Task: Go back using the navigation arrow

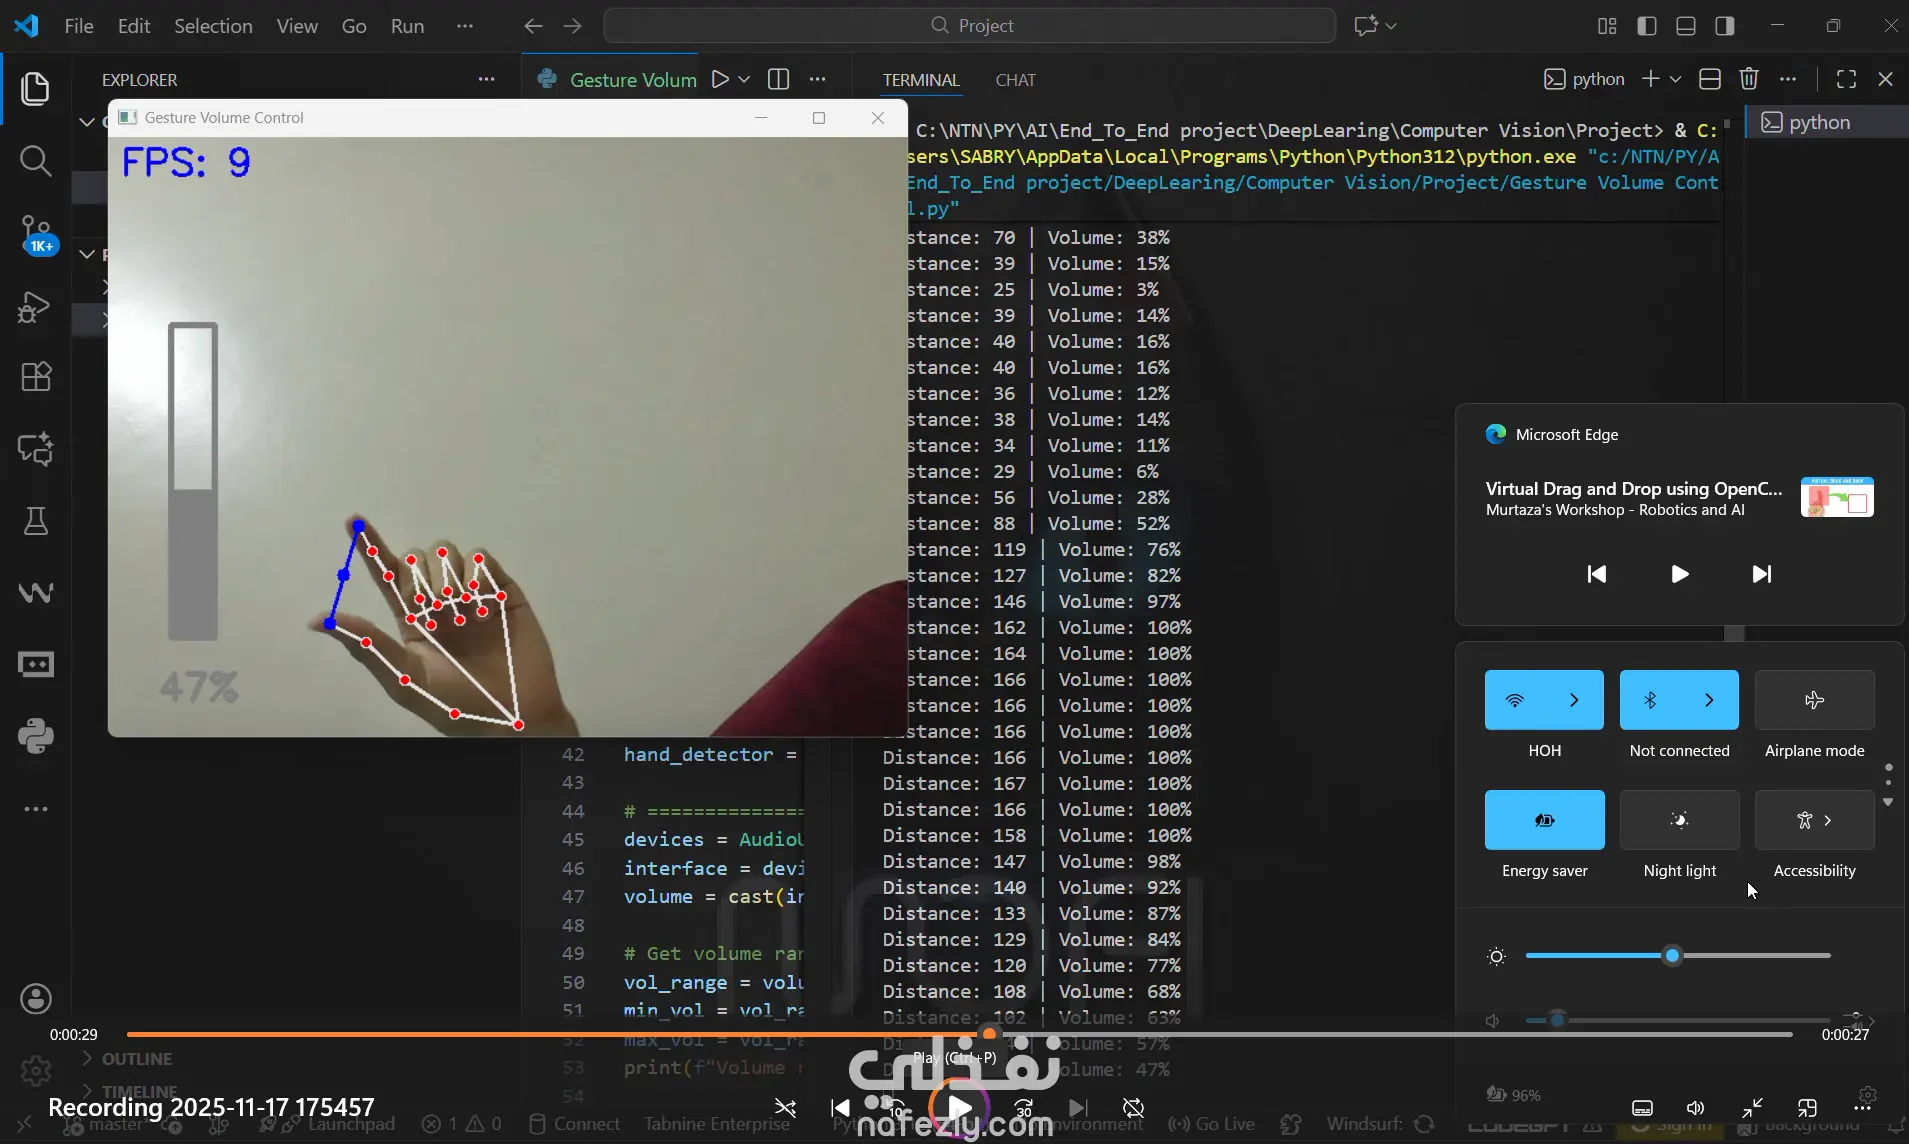Action: coord(534,26)
